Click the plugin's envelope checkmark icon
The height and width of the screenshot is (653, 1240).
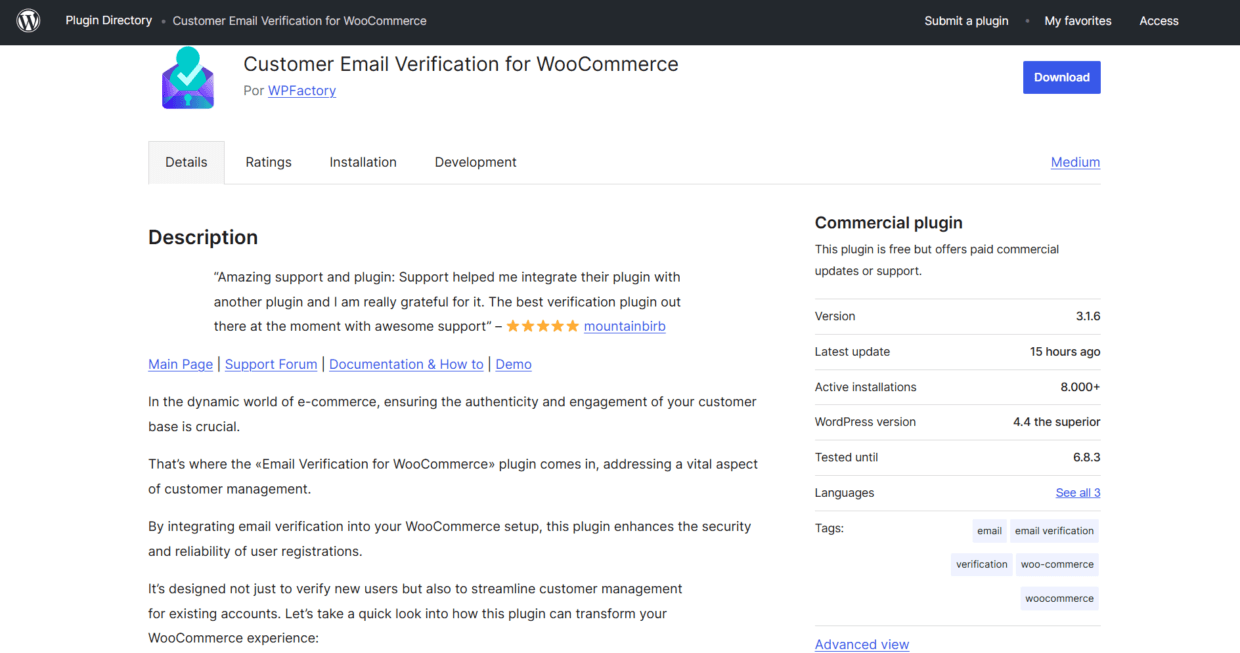click(187, 77)
